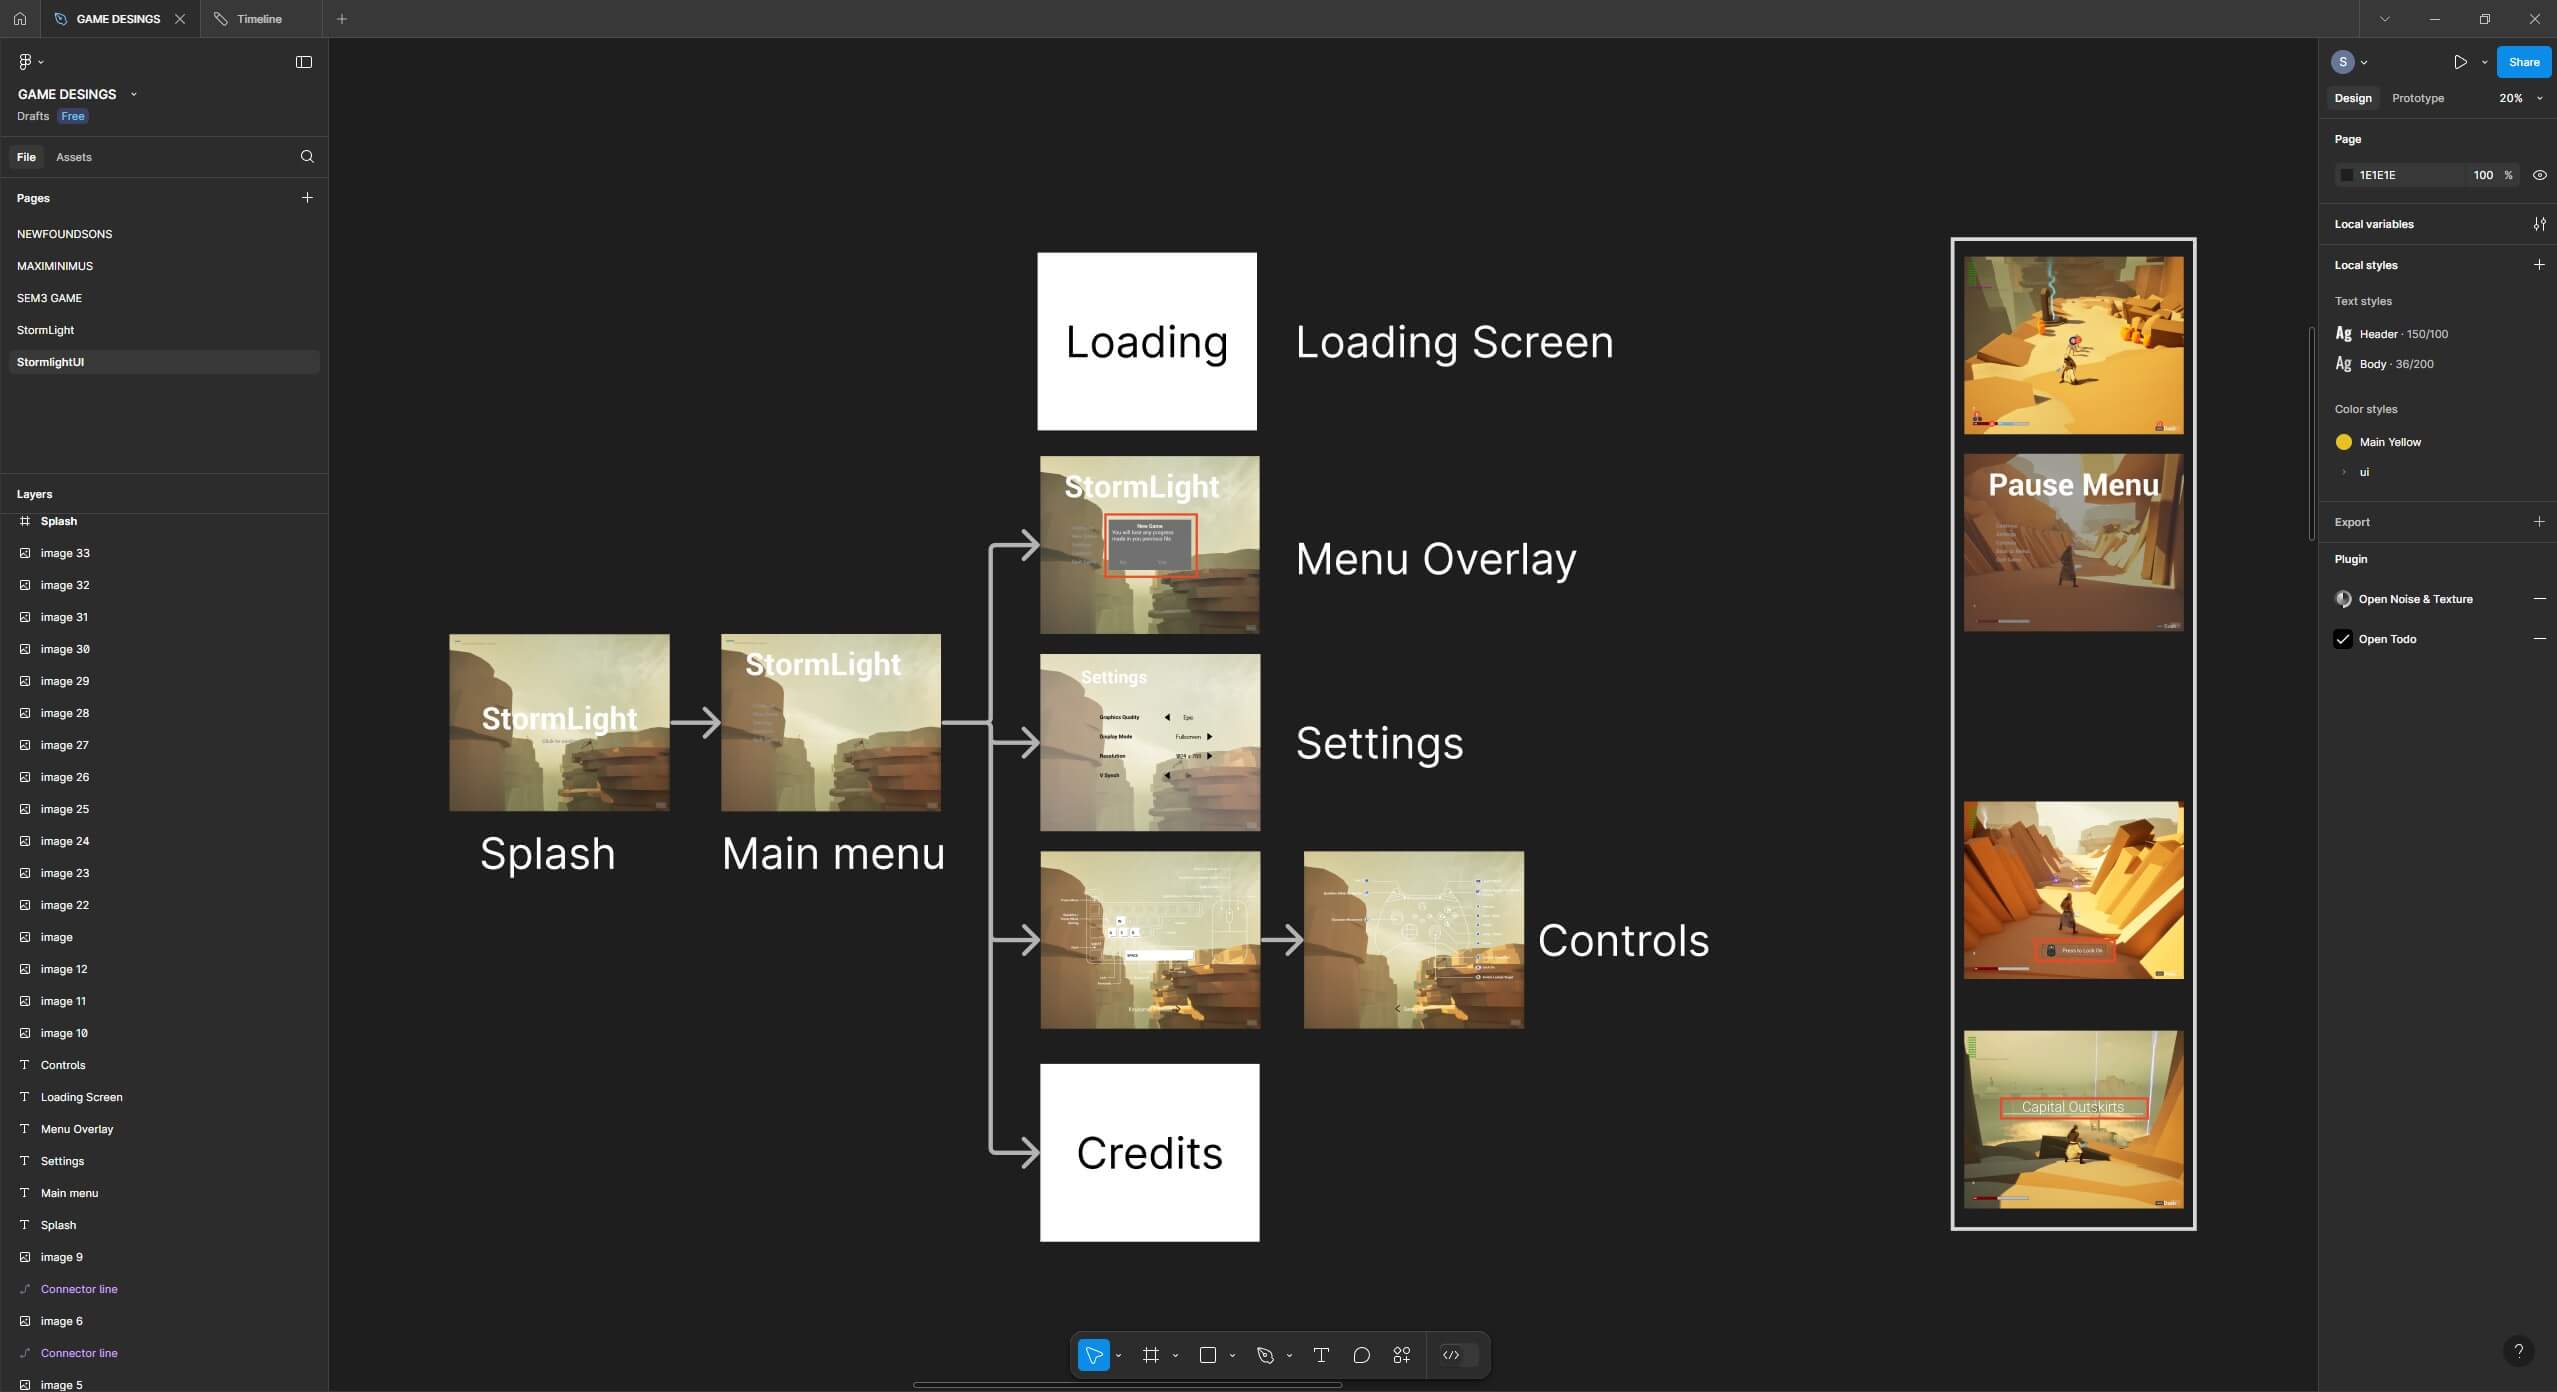Switch to the Prototype tab
This screenshot has width=2557, height=1392.
pos(2417,98)
